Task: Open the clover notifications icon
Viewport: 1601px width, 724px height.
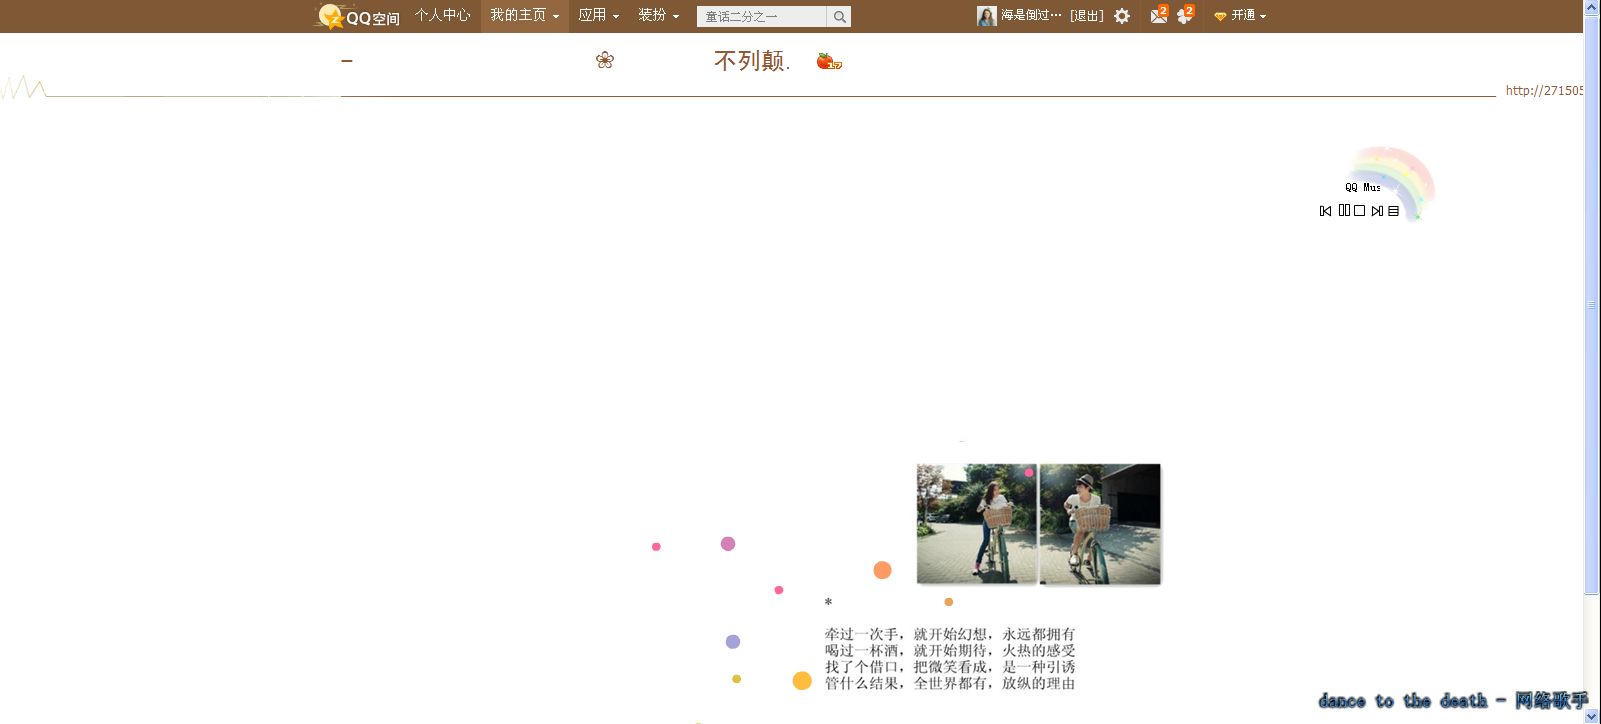Action: [x=1185, y=15]
